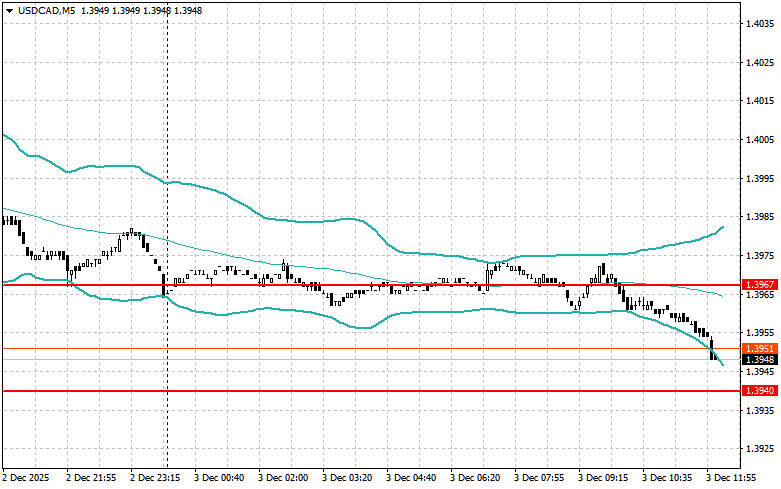Click the 1.3935 price axis value
781x489 pixels.
click(760, 410)
